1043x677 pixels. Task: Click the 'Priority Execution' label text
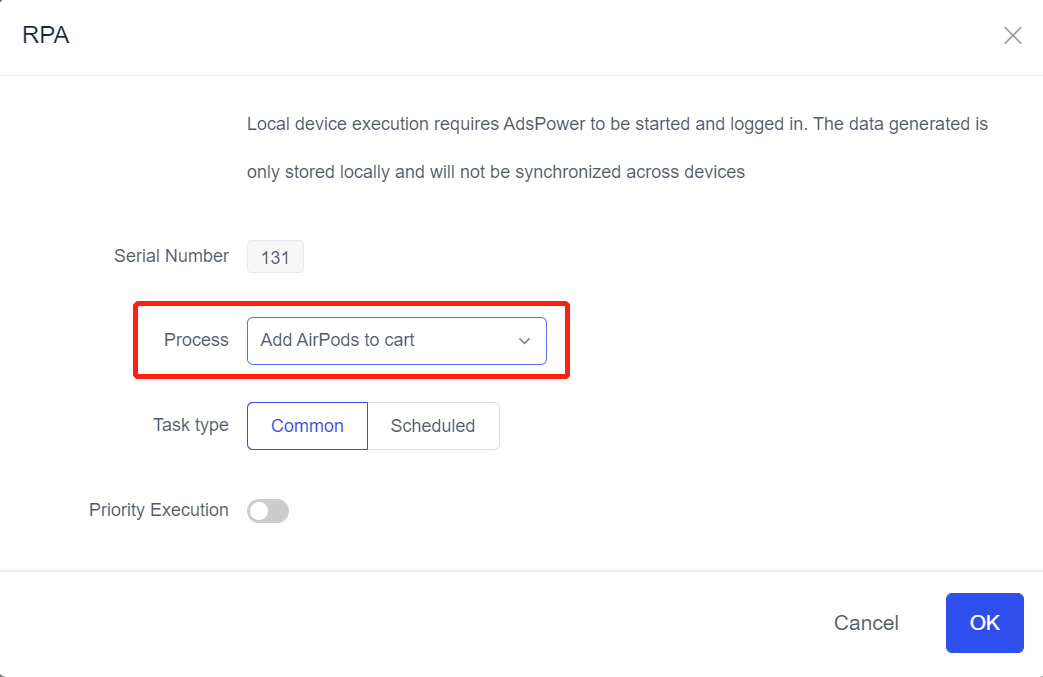158,510
